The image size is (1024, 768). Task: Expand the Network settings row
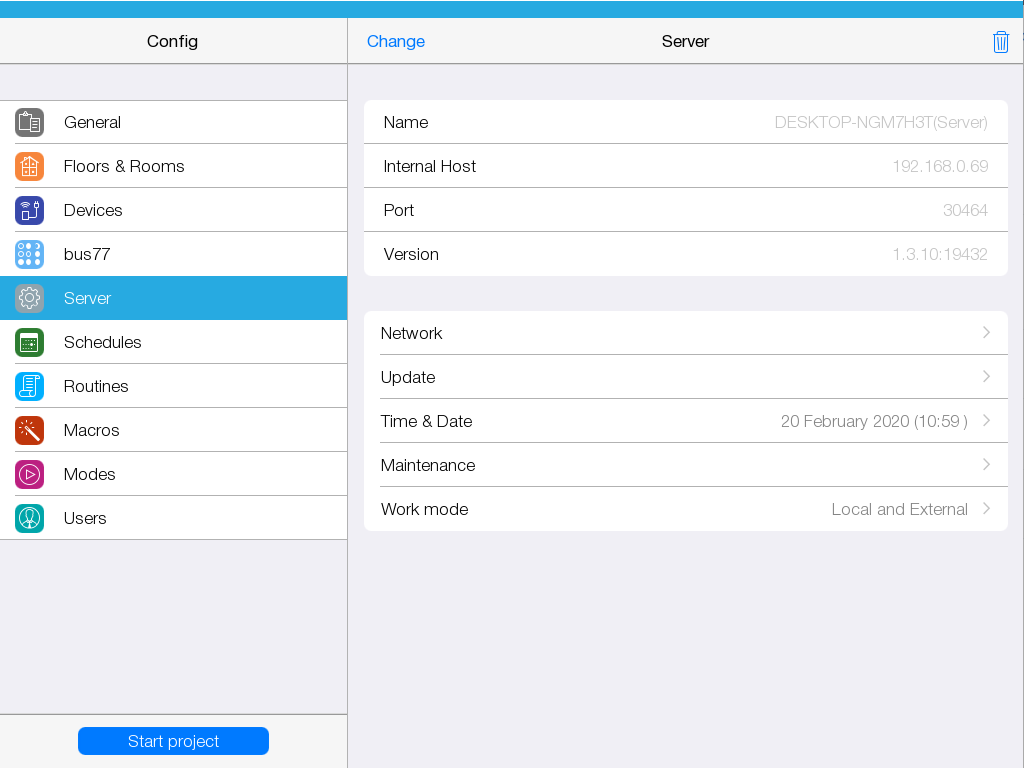[685, 333]
